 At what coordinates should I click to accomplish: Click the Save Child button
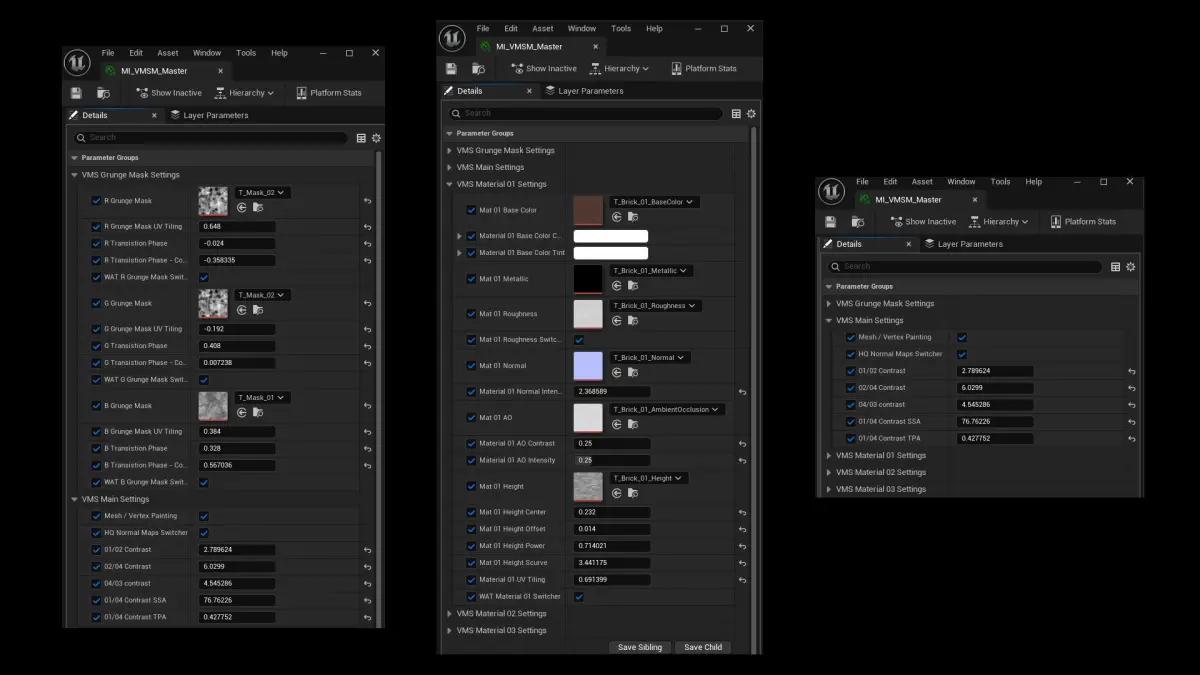703,647
